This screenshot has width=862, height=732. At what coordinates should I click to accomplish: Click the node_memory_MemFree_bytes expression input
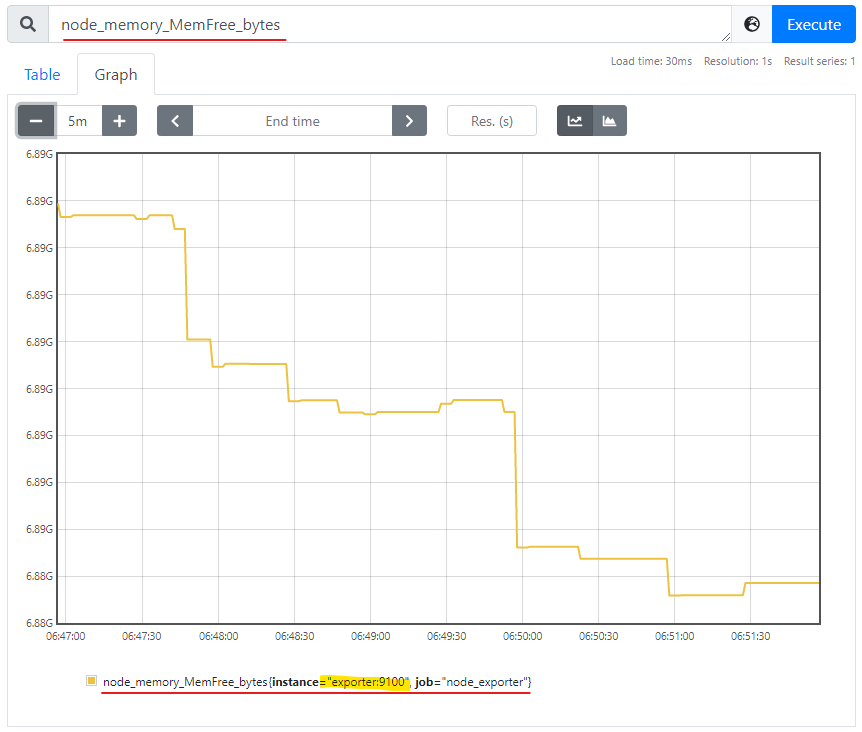[x=390, y=24]
